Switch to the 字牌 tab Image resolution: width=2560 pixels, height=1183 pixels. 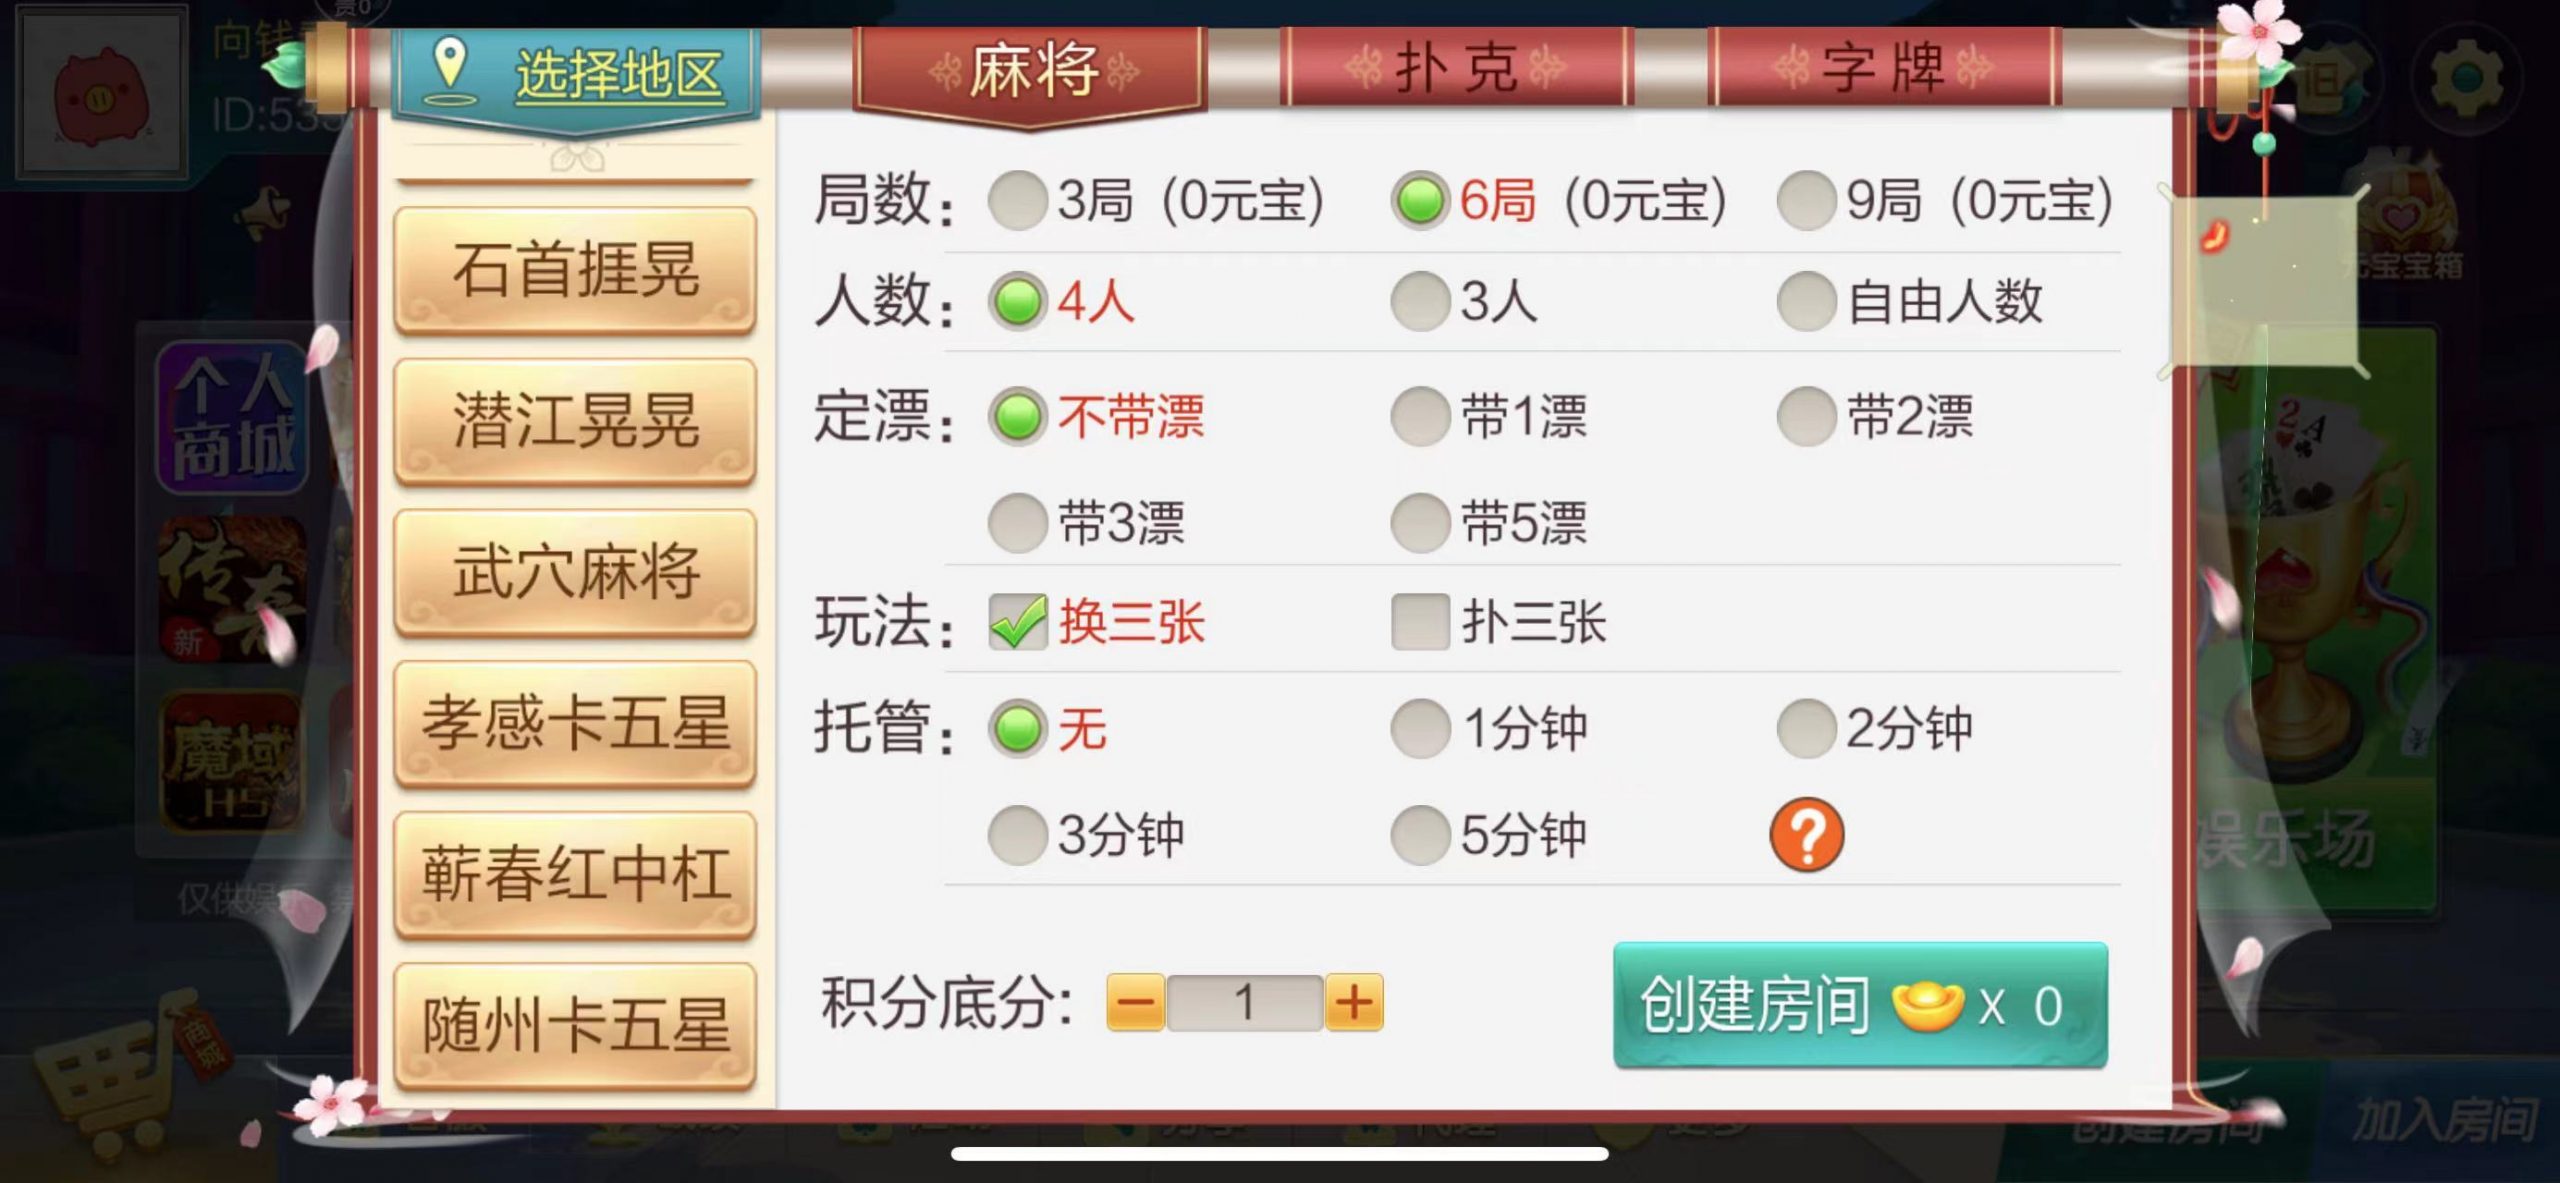point(1883,68)
